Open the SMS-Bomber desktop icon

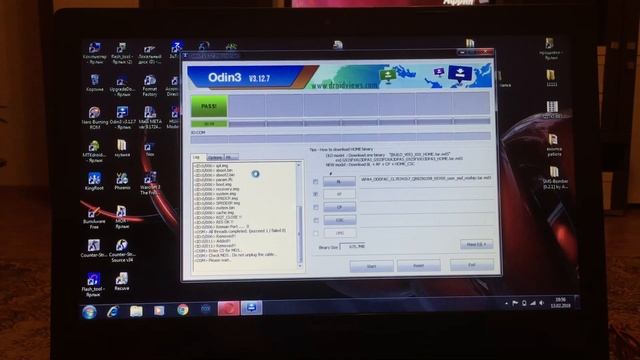coord(554,178)
